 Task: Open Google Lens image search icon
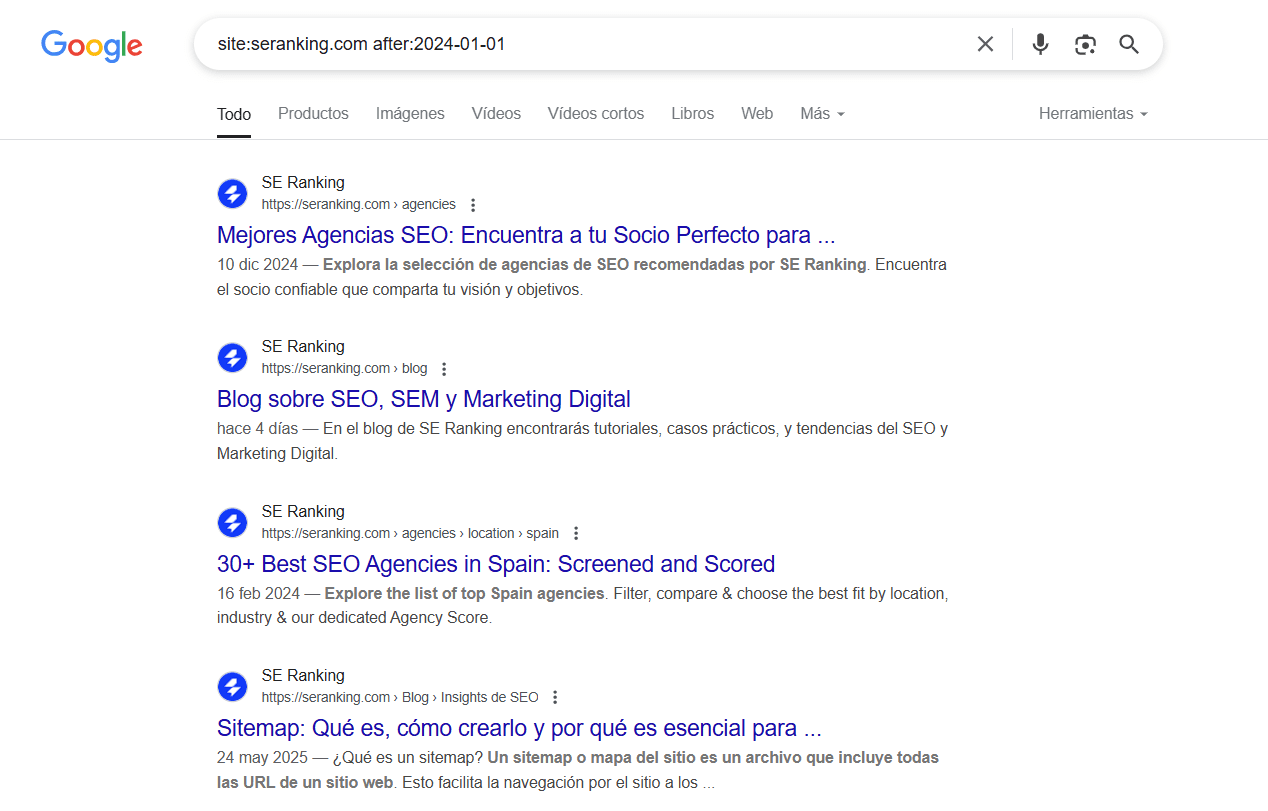tap(1085, 44)
